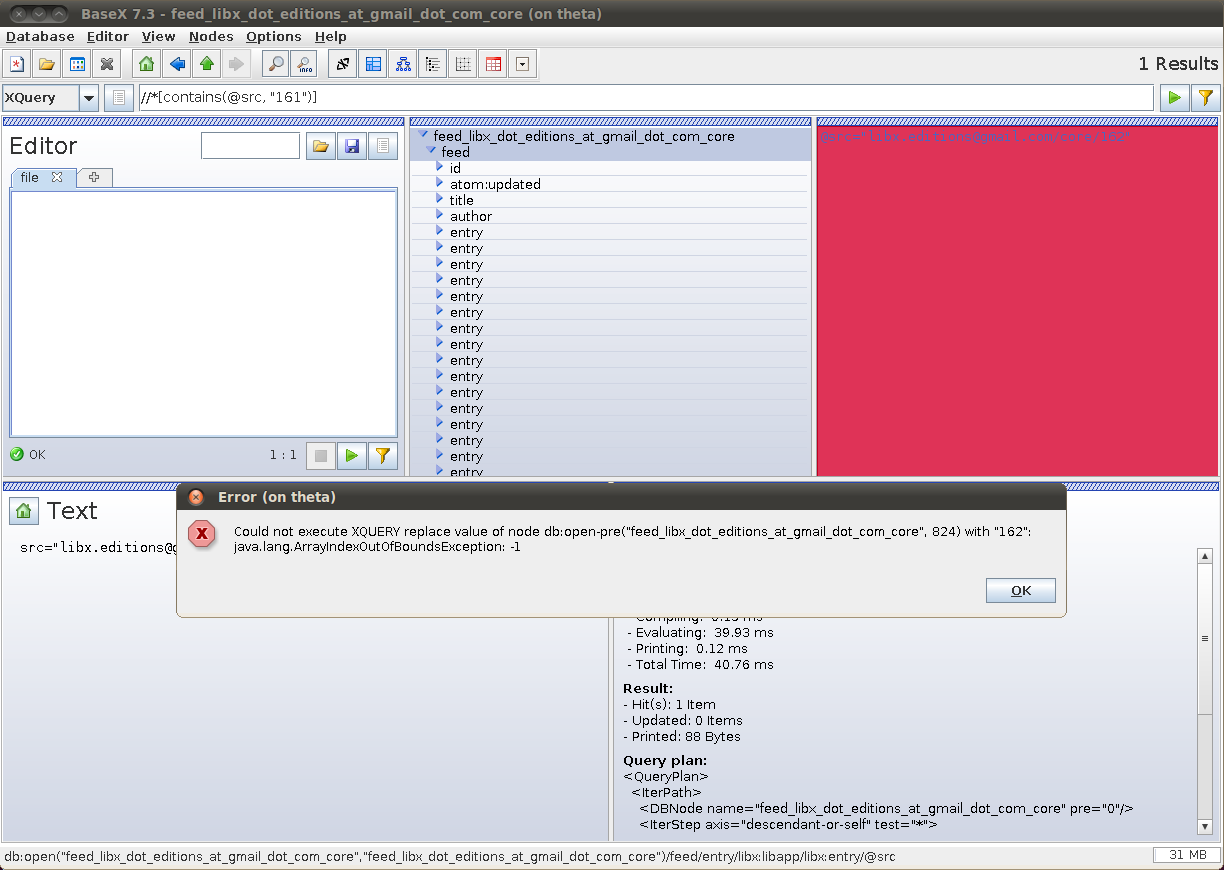
Task: Click the Text panel home icon
Action: (x=24, y=511)
